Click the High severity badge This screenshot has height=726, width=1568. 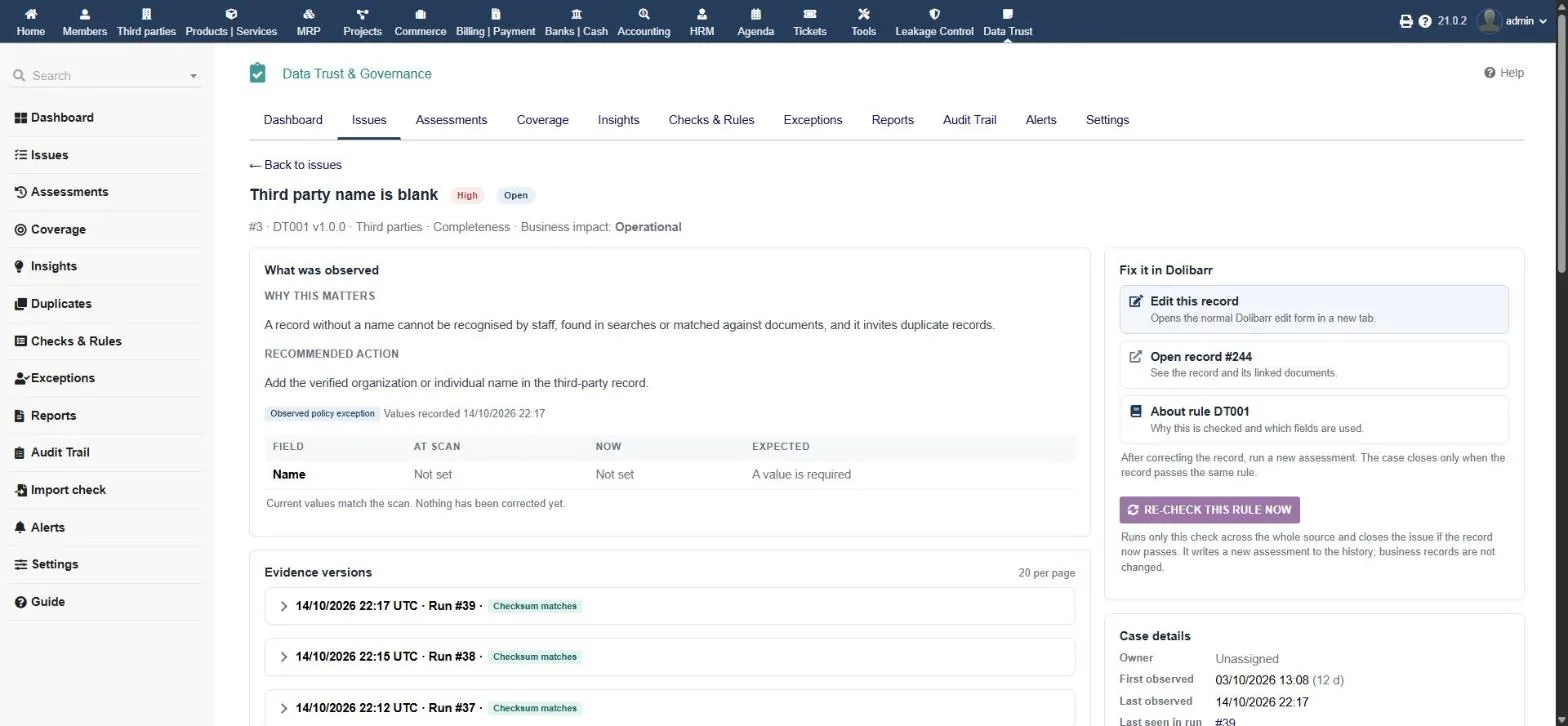pos(467,196)
